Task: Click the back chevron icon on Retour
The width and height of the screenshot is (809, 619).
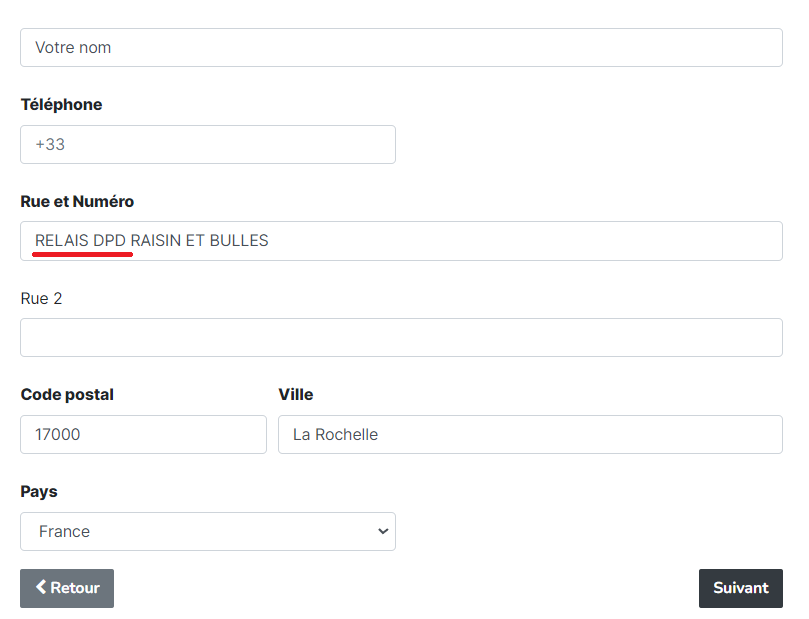Action: (x=41, y=587)
